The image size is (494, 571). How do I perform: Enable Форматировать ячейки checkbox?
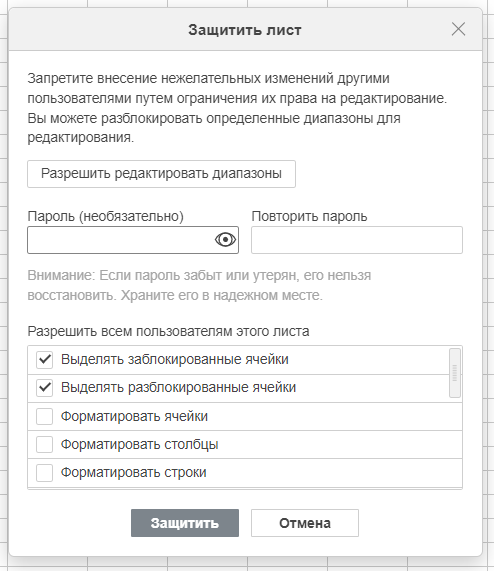[44, 416]
